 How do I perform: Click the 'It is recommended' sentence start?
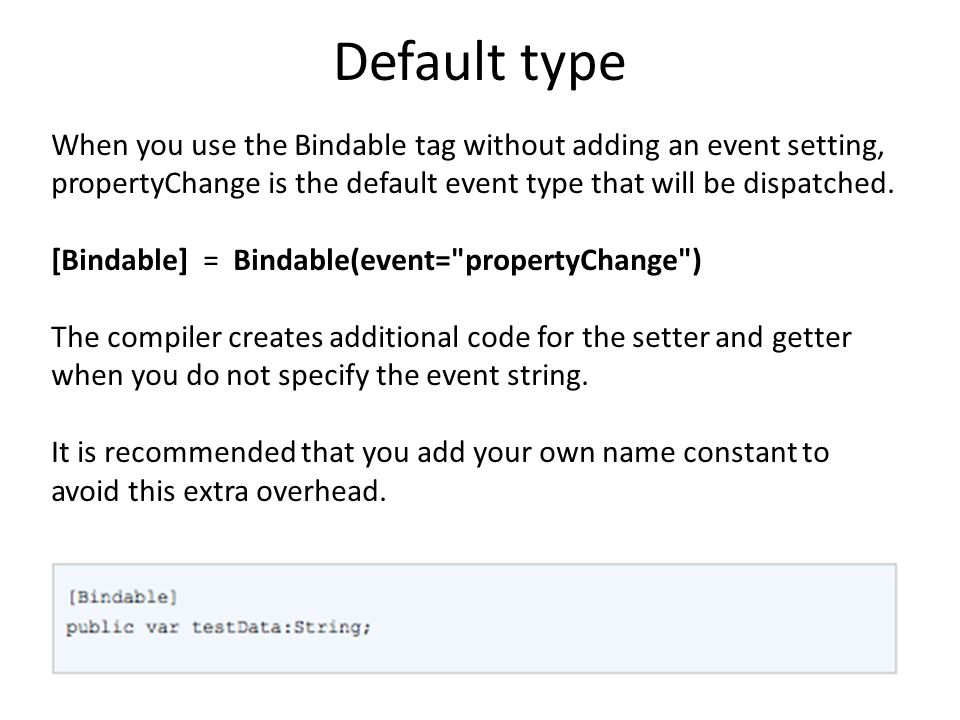pyautogui.click(x=173, y=452)
